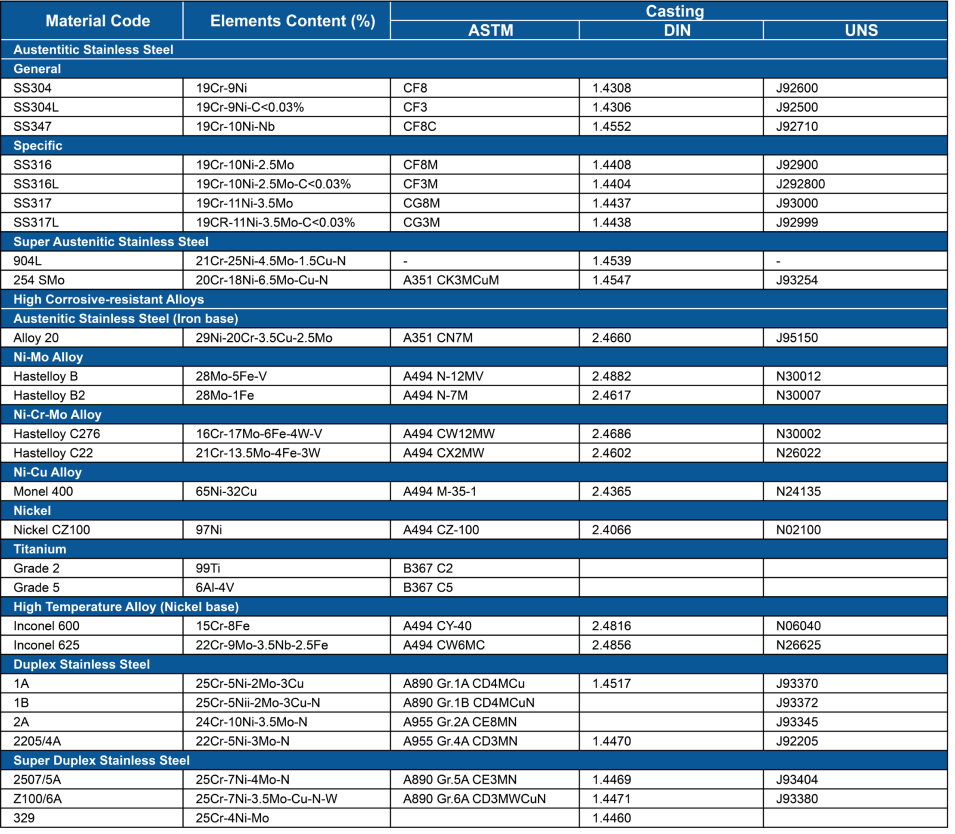
Task: Expand the Ni-Mo Alloy section
Action: click(48, 357)
